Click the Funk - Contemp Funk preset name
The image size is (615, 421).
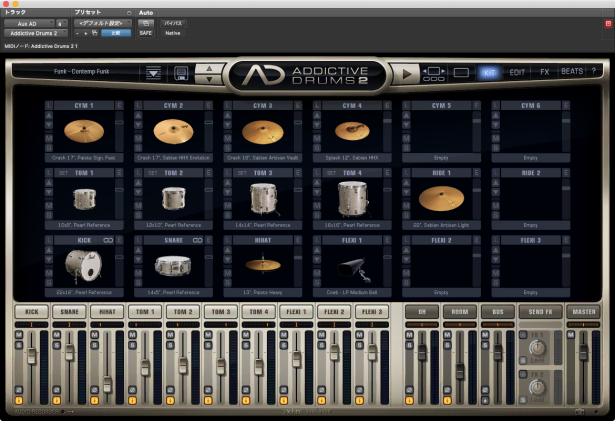click(81, 71)
